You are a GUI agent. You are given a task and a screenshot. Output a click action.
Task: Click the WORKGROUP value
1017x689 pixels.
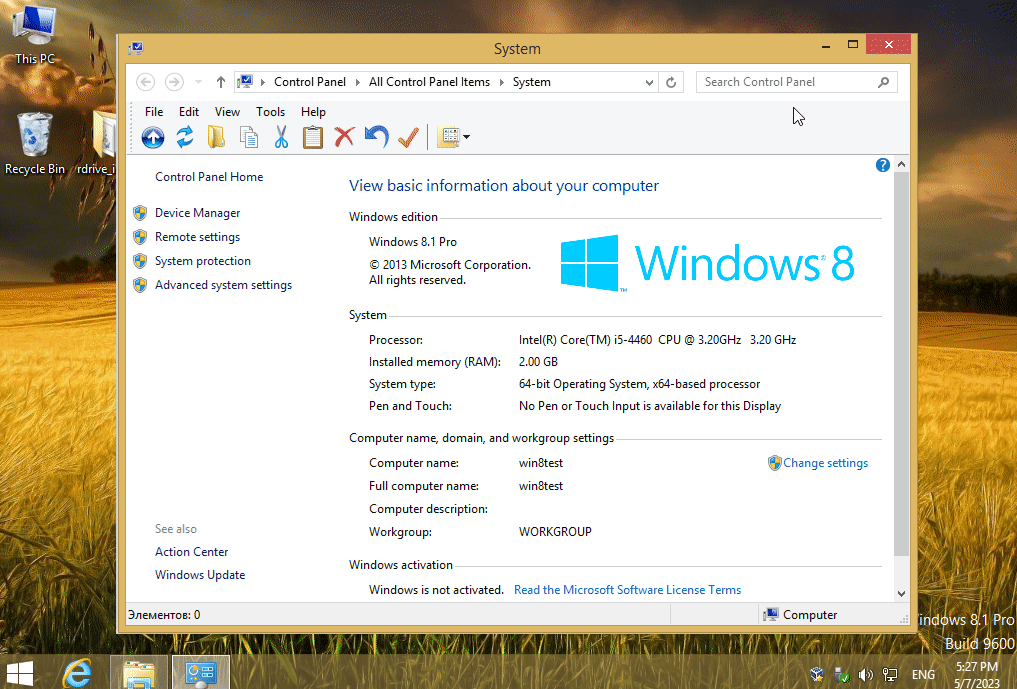[555, 532]
